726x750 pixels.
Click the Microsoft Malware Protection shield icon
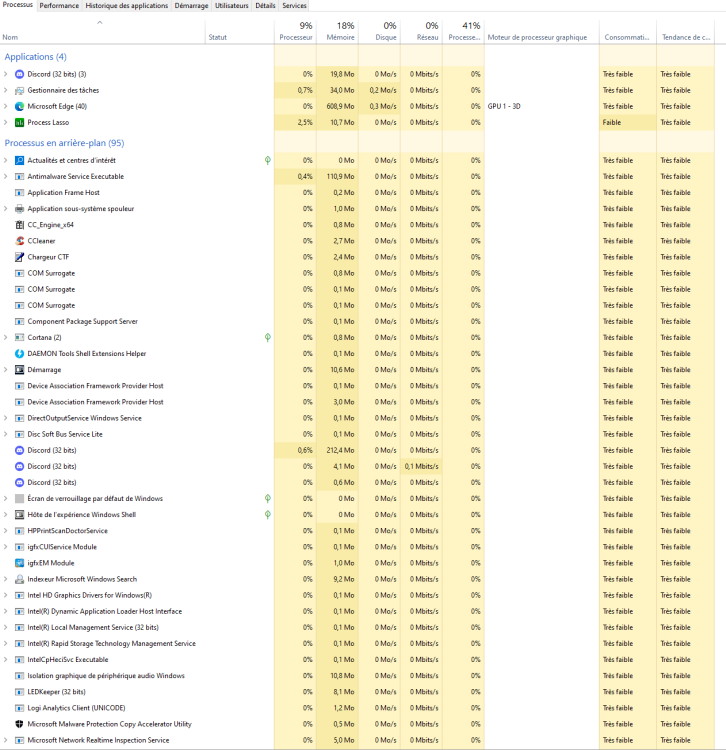[20, 724]
